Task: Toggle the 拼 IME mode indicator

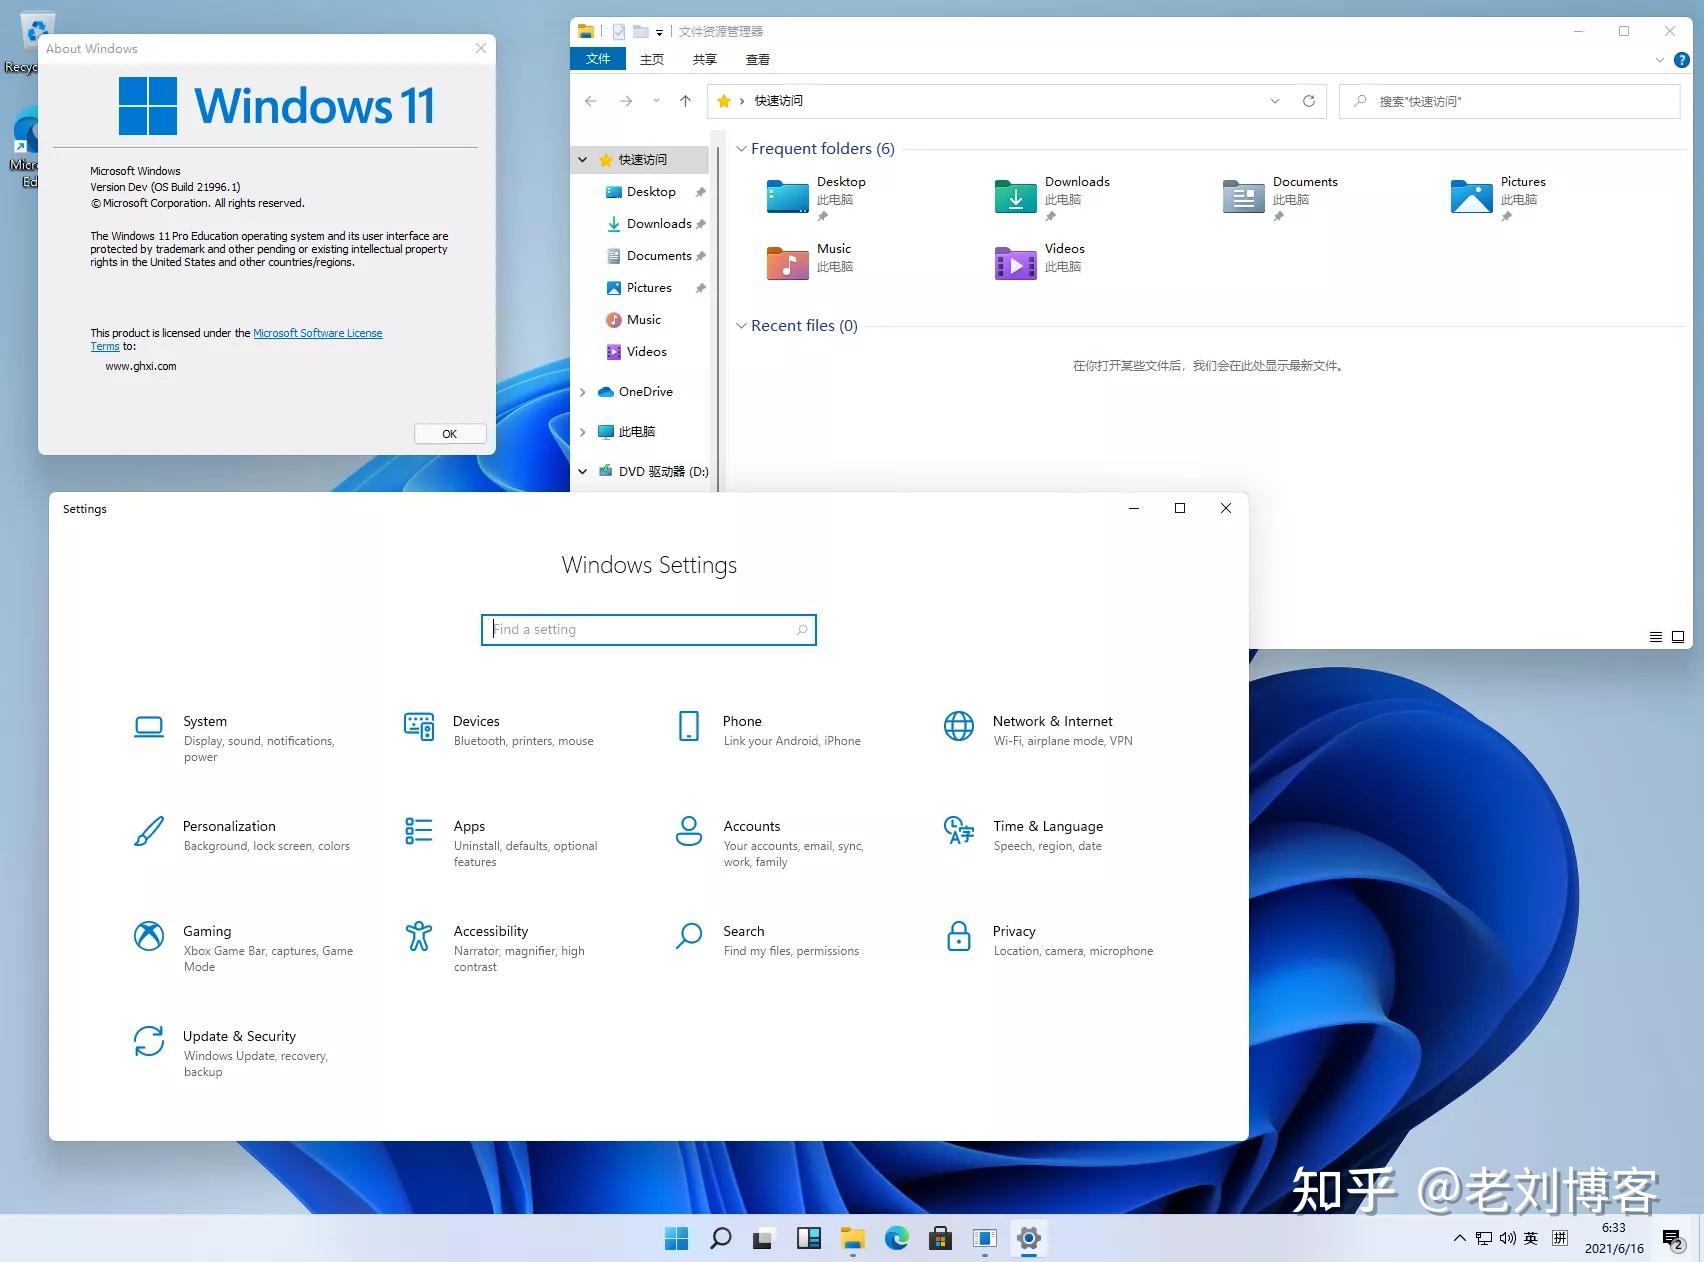Action: (x=1560, y=1239)
